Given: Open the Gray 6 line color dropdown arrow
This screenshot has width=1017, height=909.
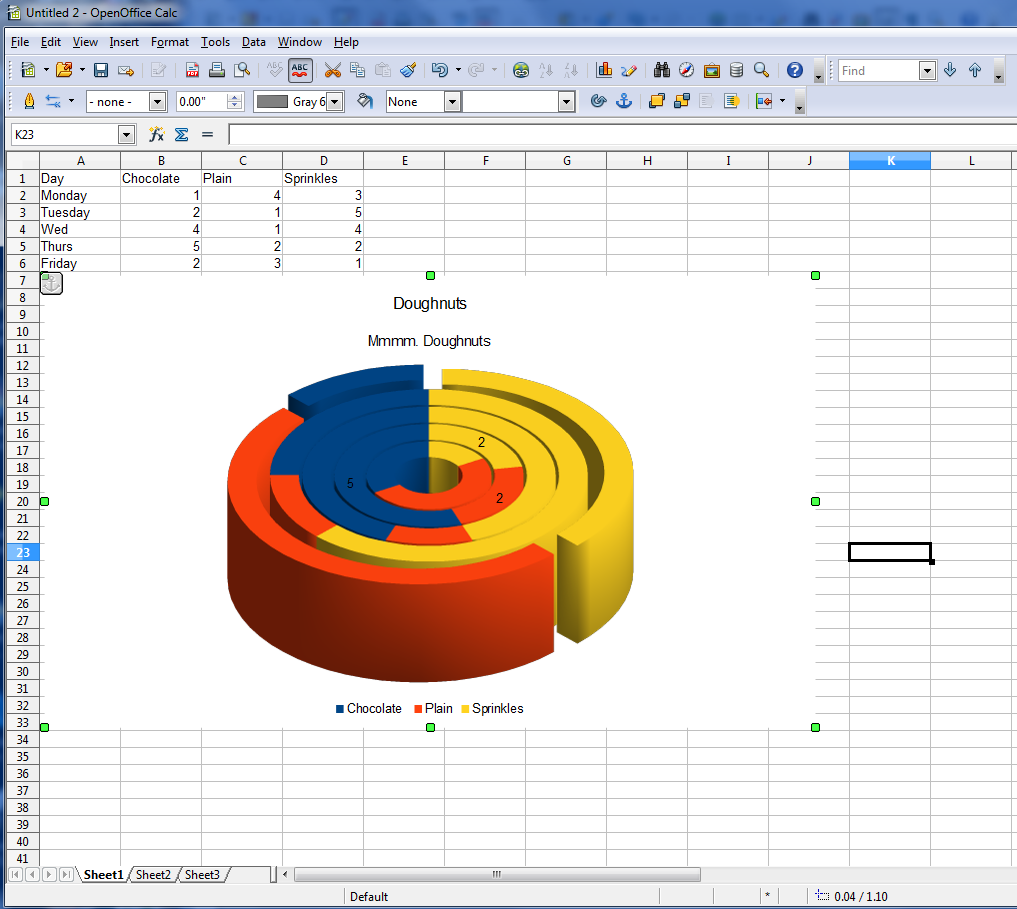Looking at the screenshot, I should click(335, 102).
